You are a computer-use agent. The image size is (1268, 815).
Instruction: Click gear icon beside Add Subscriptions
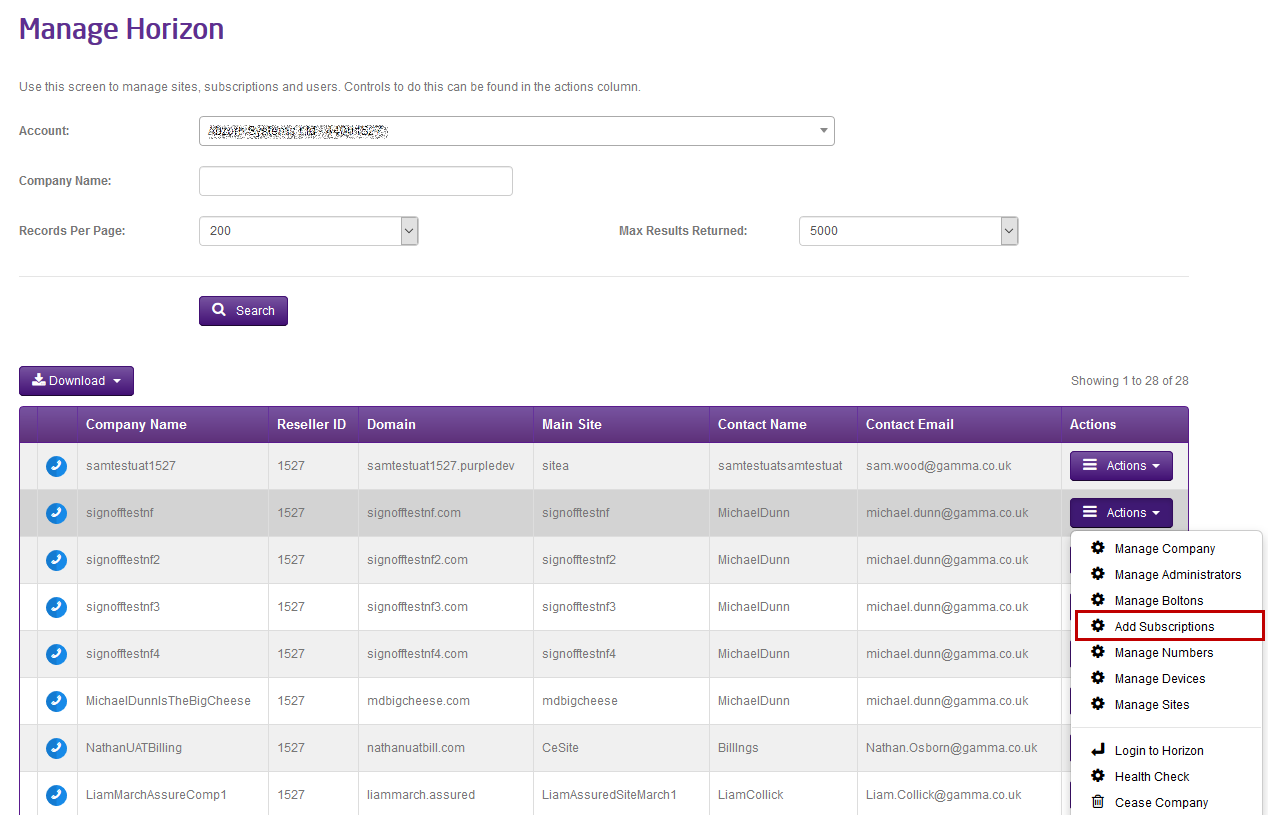click(x=1098, y=626)
